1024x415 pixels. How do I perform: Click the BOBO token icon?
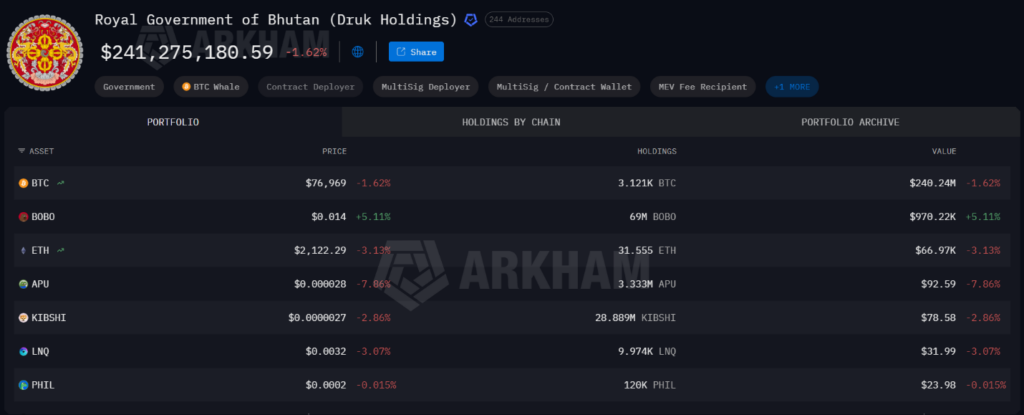pyautogui.click(x=24, y=217)
